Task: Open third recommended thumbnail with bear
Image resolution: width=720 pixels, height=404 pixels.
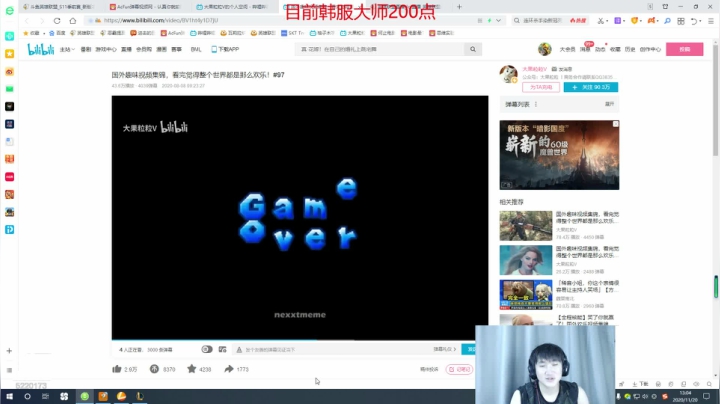Action: click(x=526, y=294)
